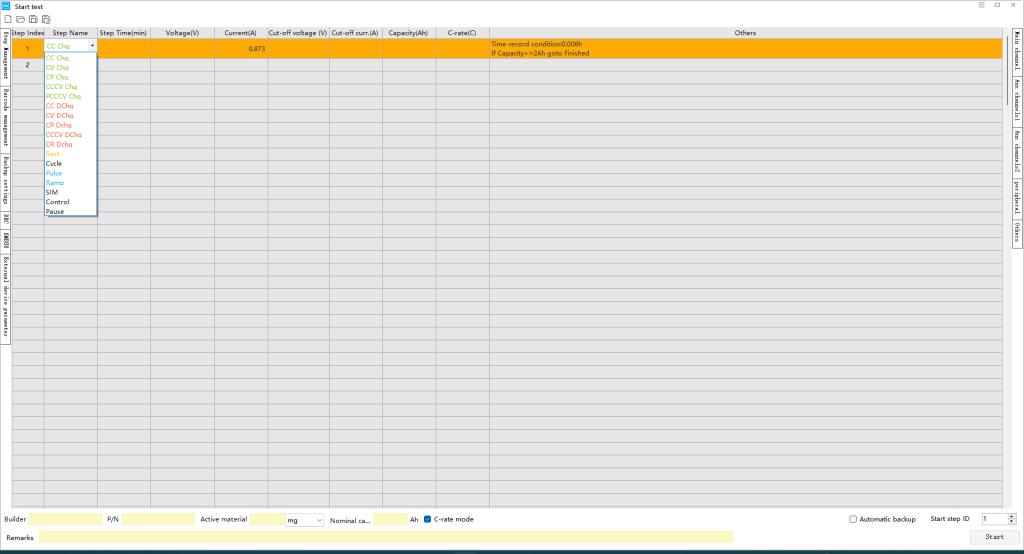Pick CC DChg from the dropdown list
This screenshot has width=1024, height=554.
(60, 106)
